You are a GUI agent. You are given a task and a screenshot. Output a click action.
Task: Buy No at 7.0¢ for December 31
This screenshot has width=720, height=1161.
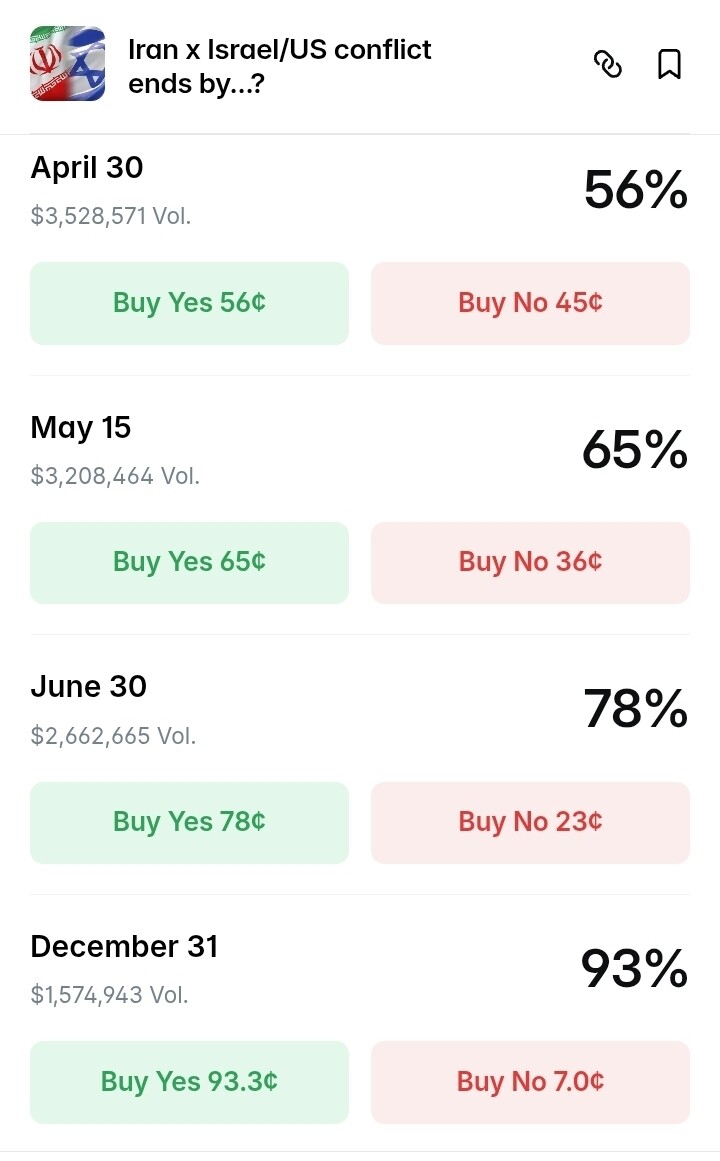click(x=530, y=1082)
